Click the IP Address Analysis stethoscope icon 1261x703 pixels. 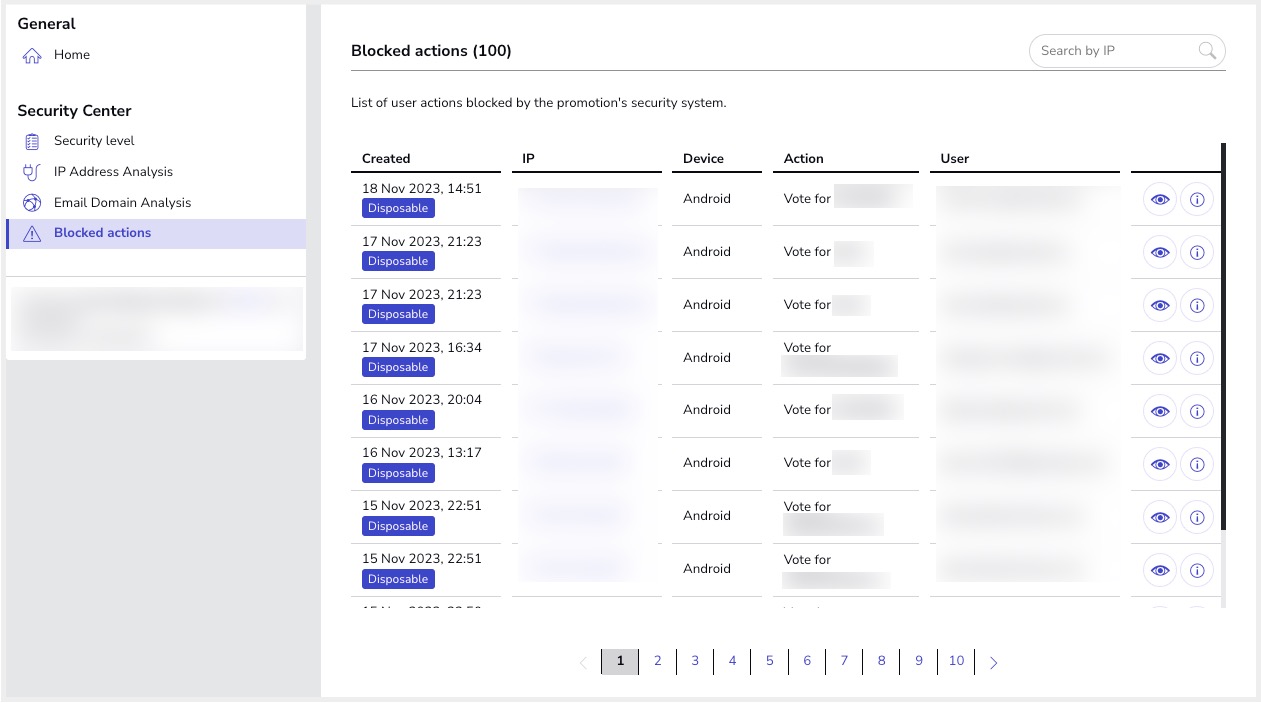(x=32, y=172)
